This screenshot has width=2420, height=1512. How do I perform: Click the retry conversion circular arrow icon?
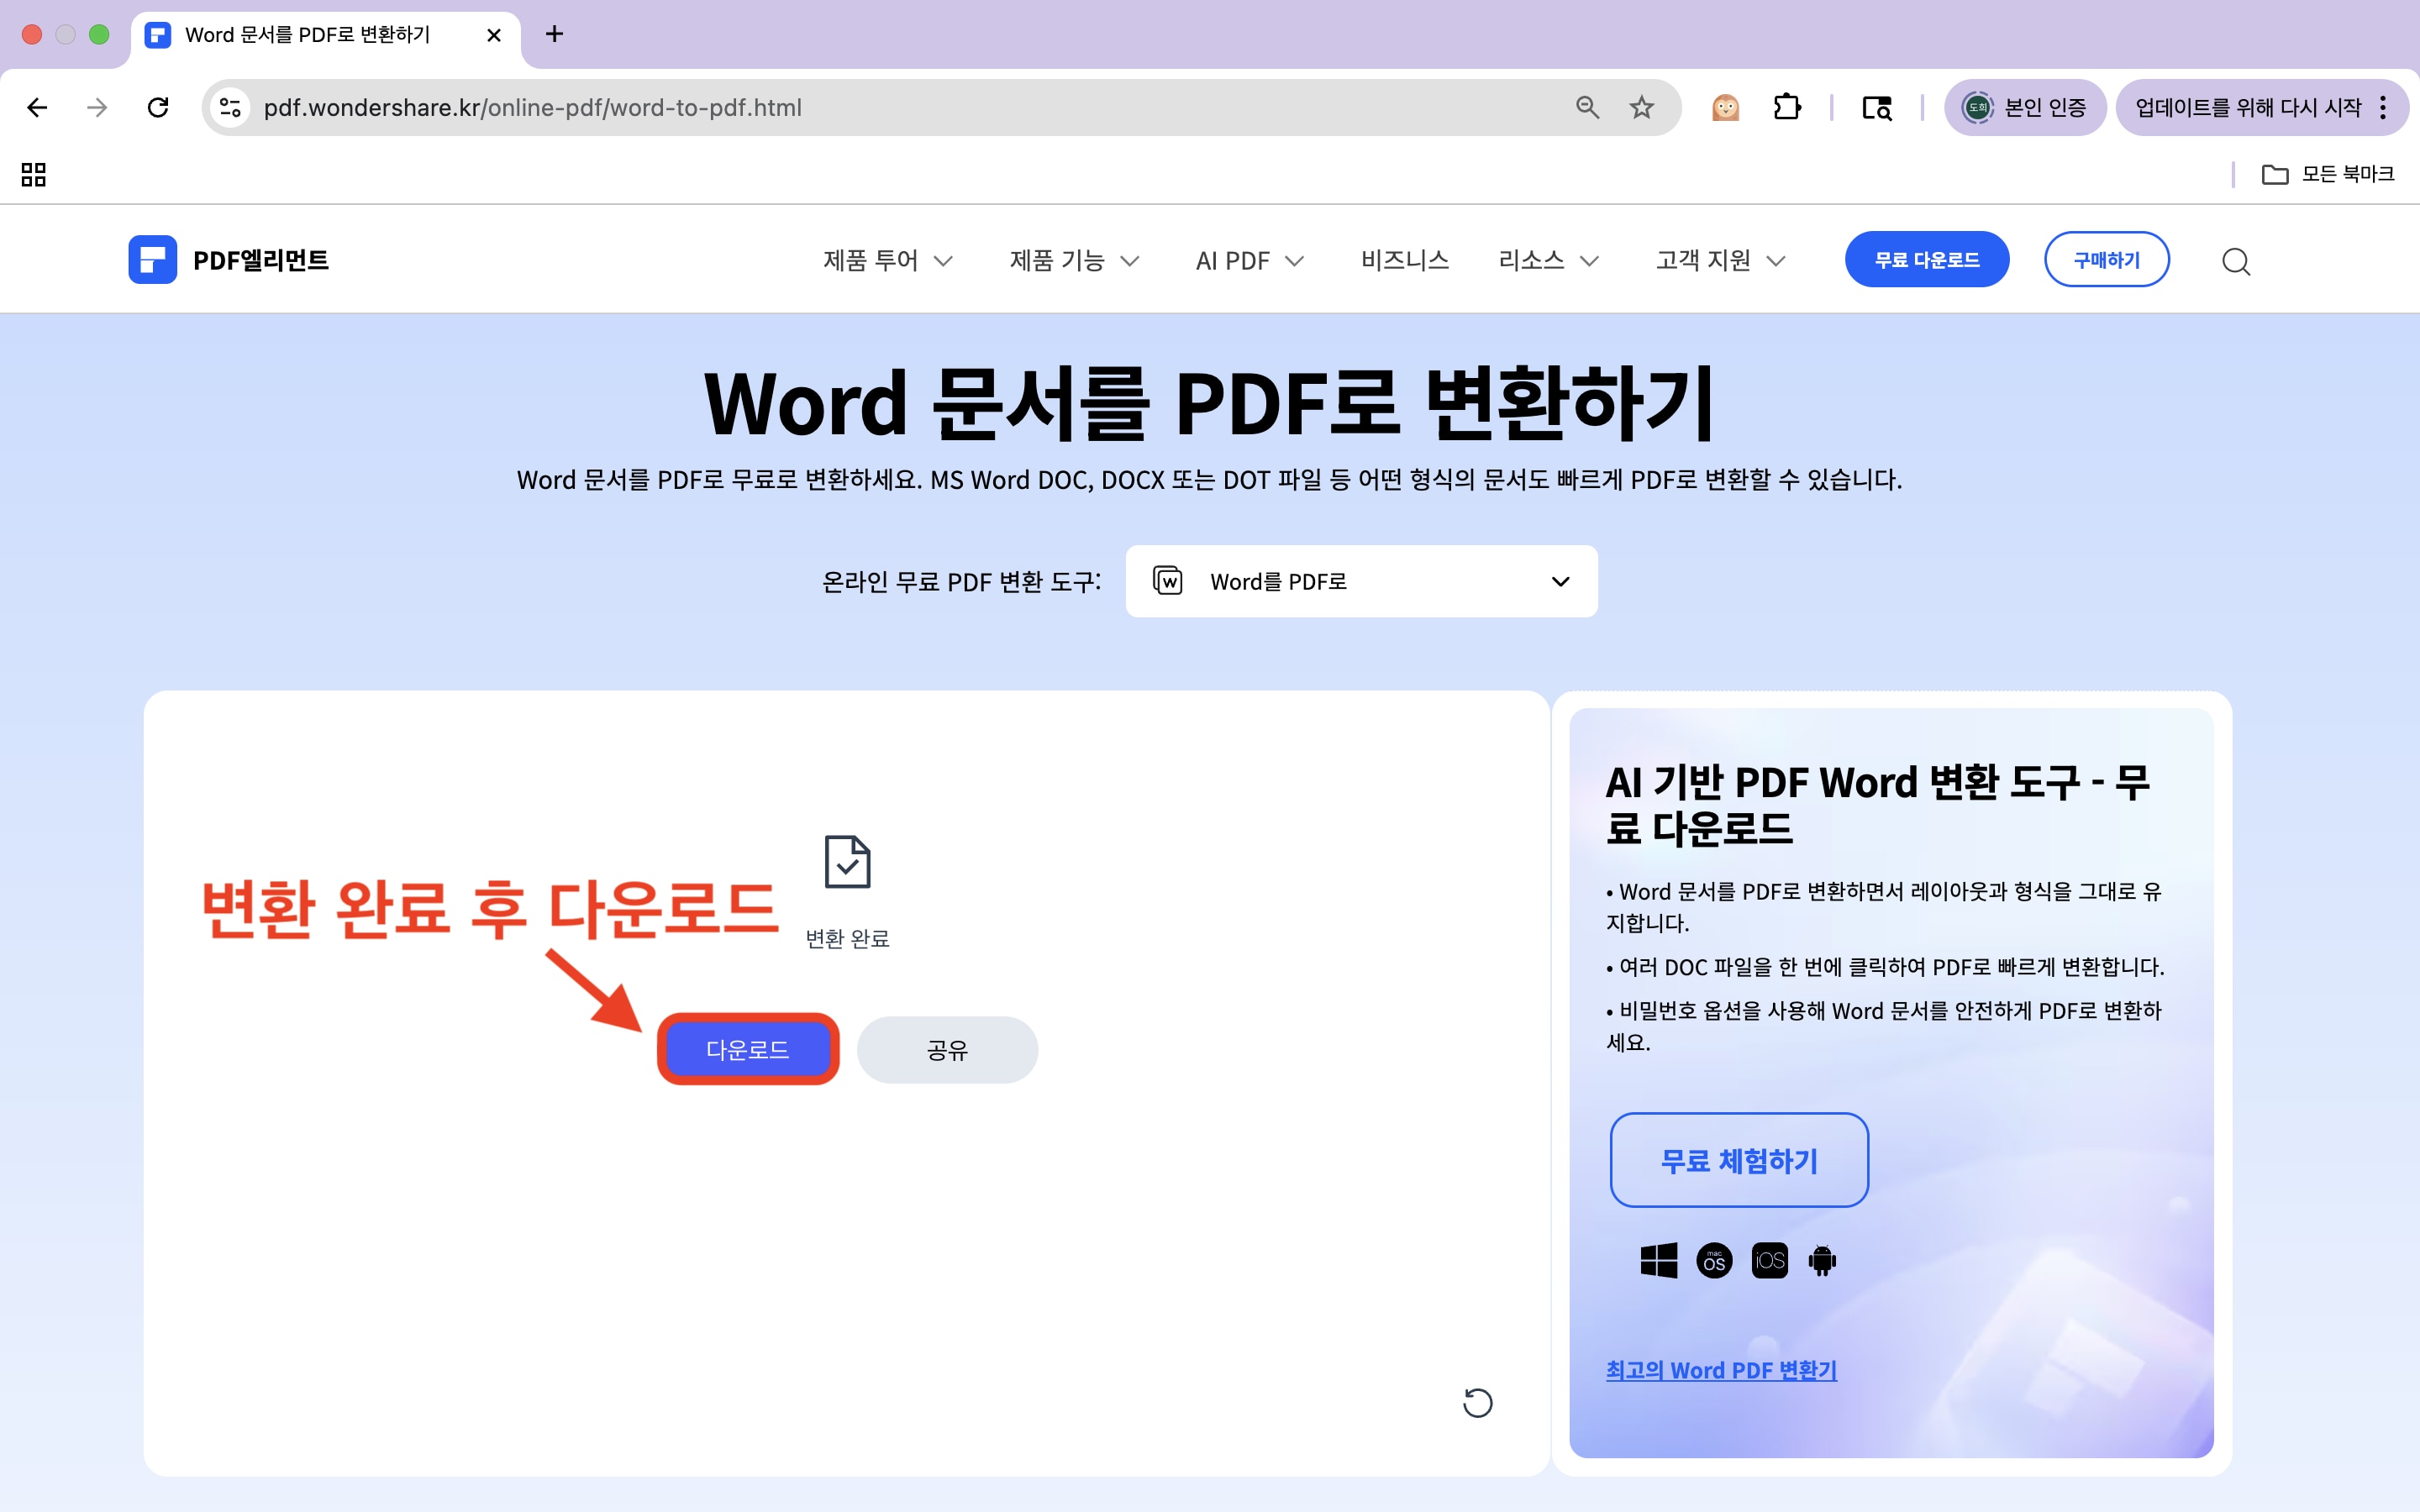coord(1477,1403)
